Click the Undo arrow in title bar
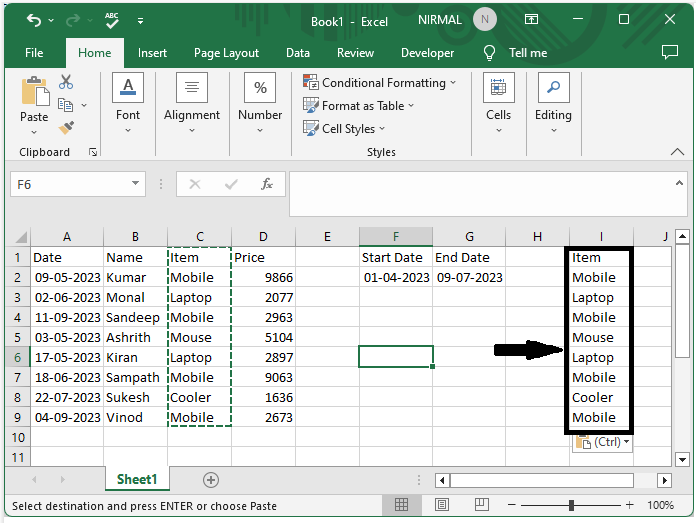Viewport: 696px width, 523px height. click(x=35, y=20)
